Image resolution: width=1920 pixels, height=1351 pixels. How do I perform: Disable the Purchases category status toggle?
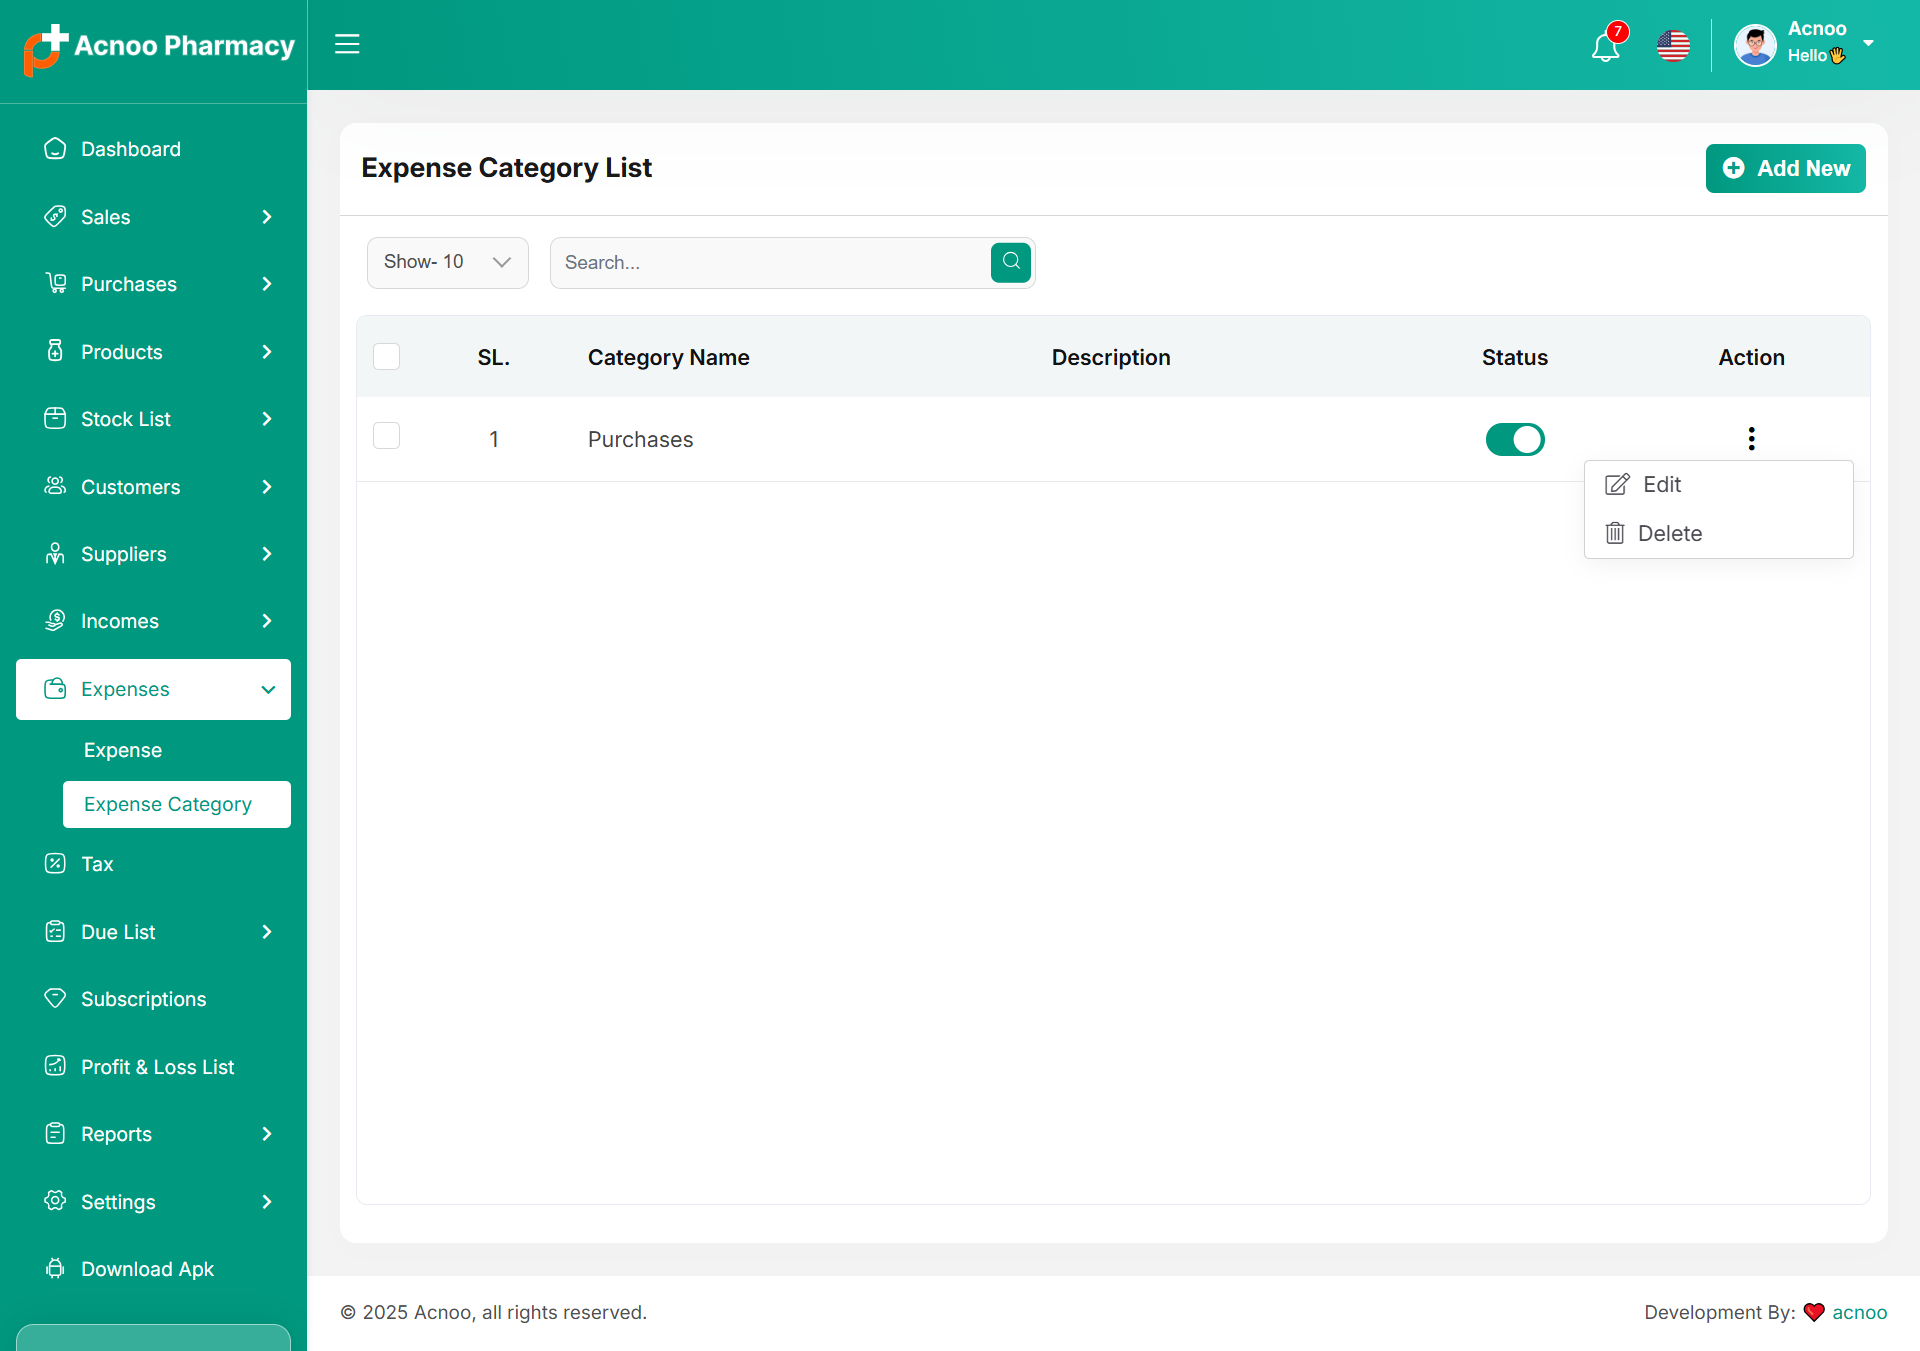pyautogui.click(x=1514, y=439)
